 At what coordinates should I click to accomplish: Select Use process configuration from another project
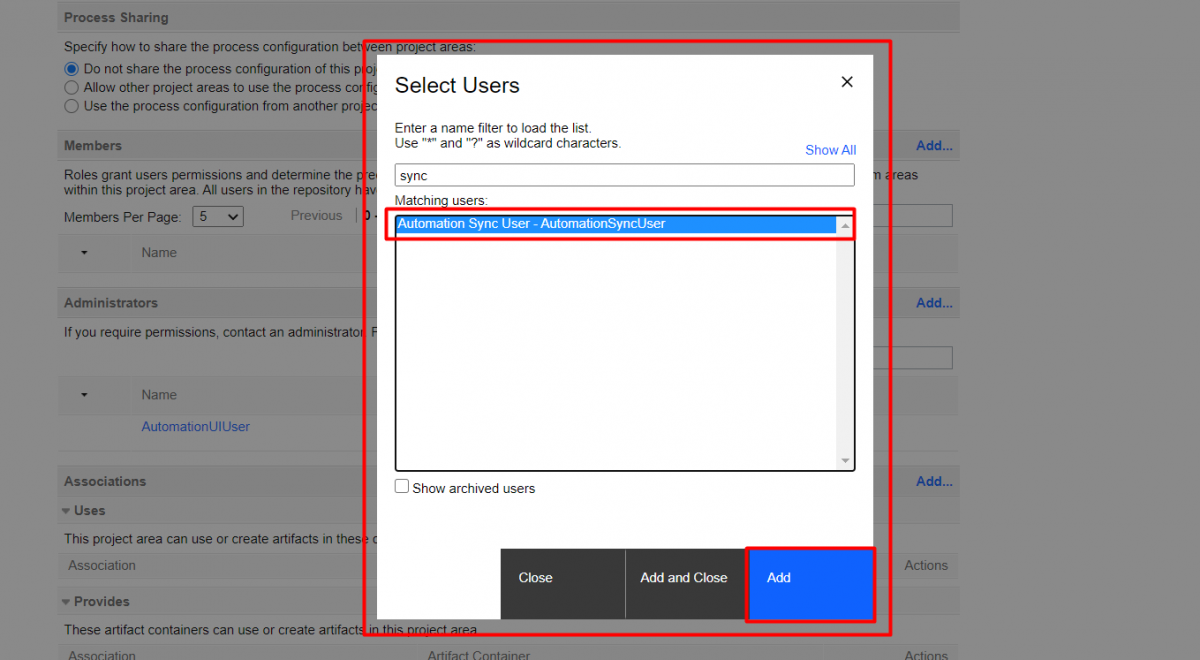71,106
